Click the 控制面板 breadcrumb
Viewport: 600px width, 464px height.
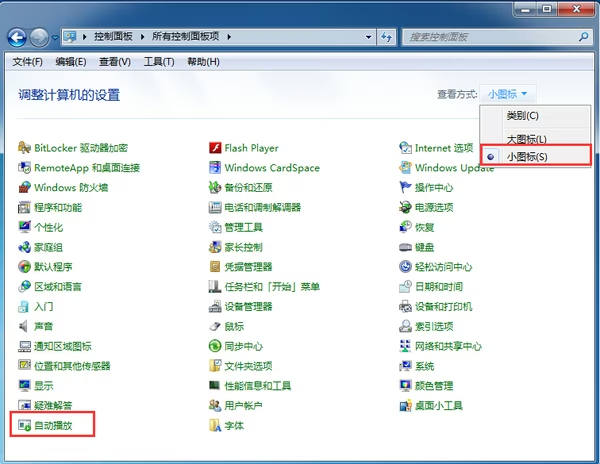click(x=113, y=37)
